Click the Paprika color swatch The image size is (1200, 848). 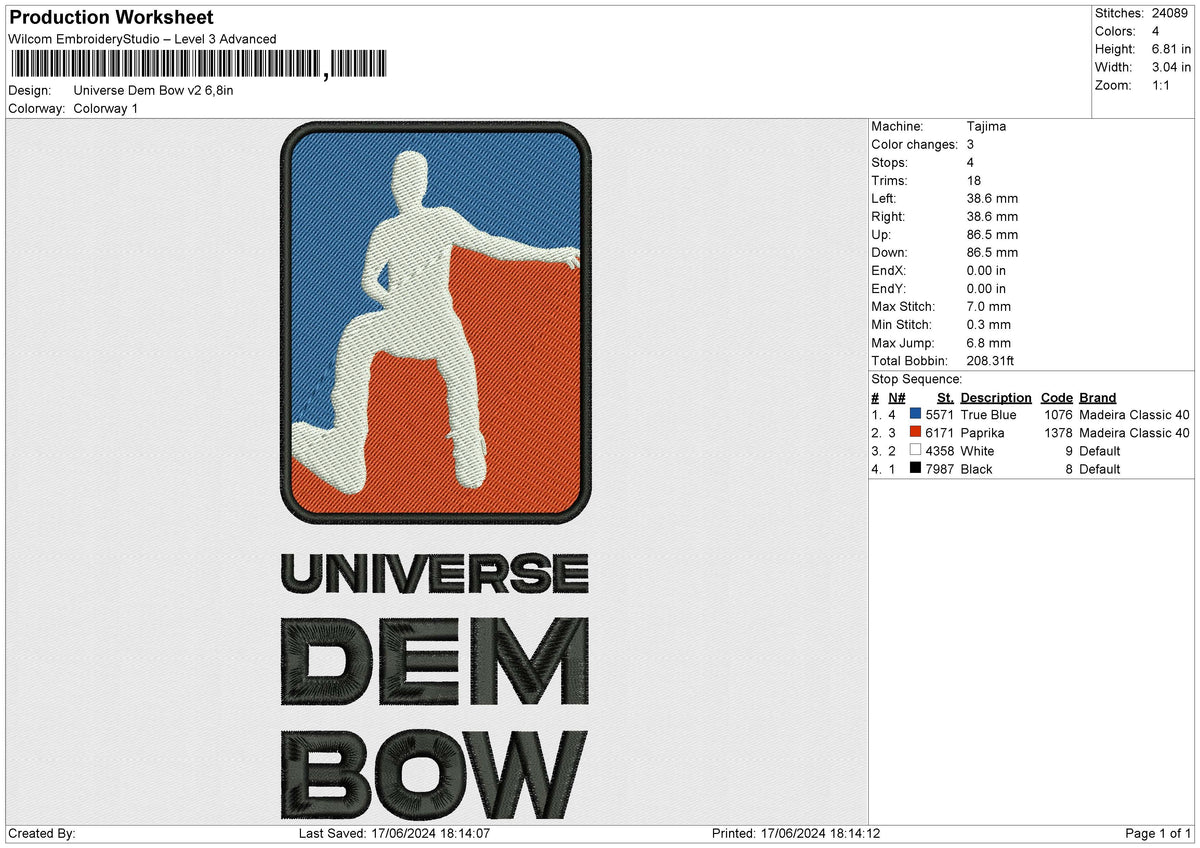click(x=915, y=432)
